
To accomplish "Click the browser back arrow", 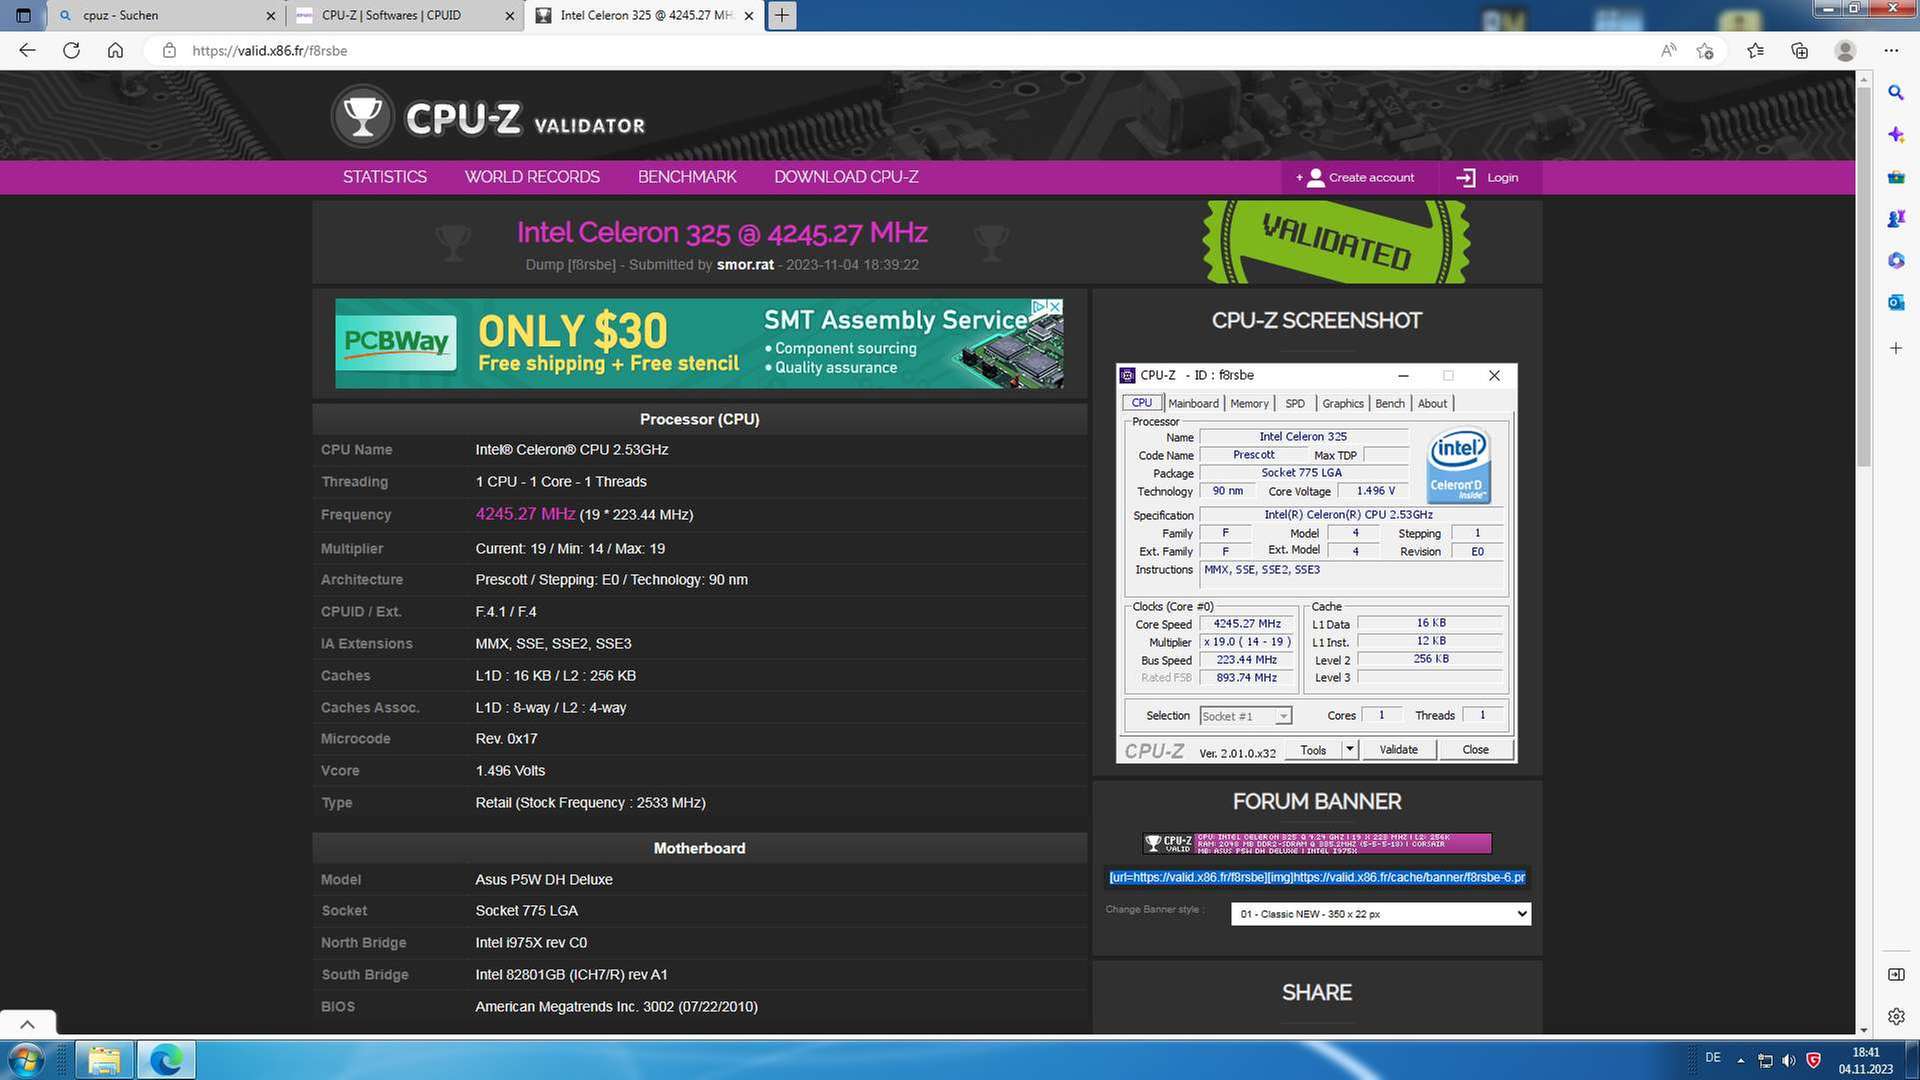I will tap(27, 50).
